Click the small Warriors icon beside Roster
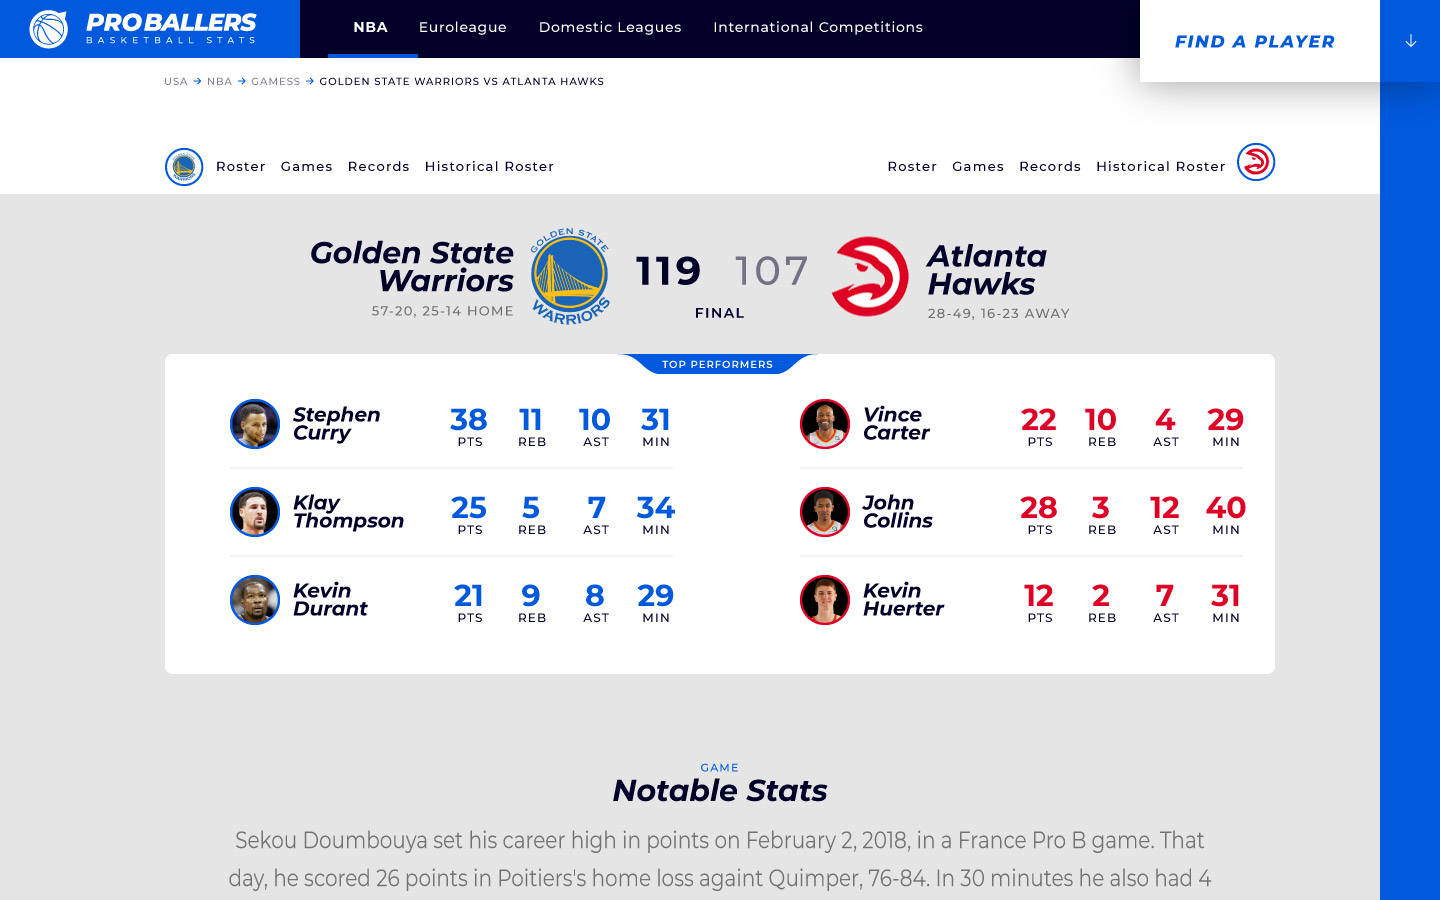 coord(184,167)
